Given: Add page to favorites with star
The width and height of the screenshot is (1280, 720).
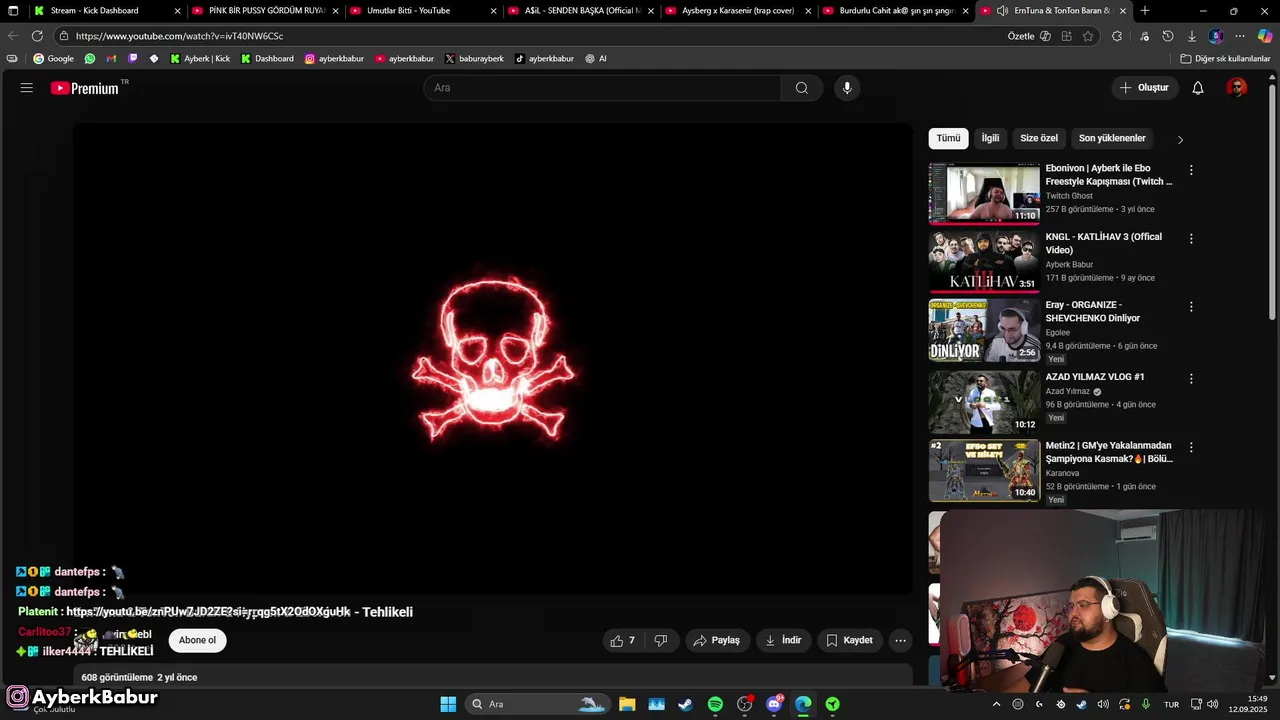Looking at the screenshot, I should [1088, 36].
